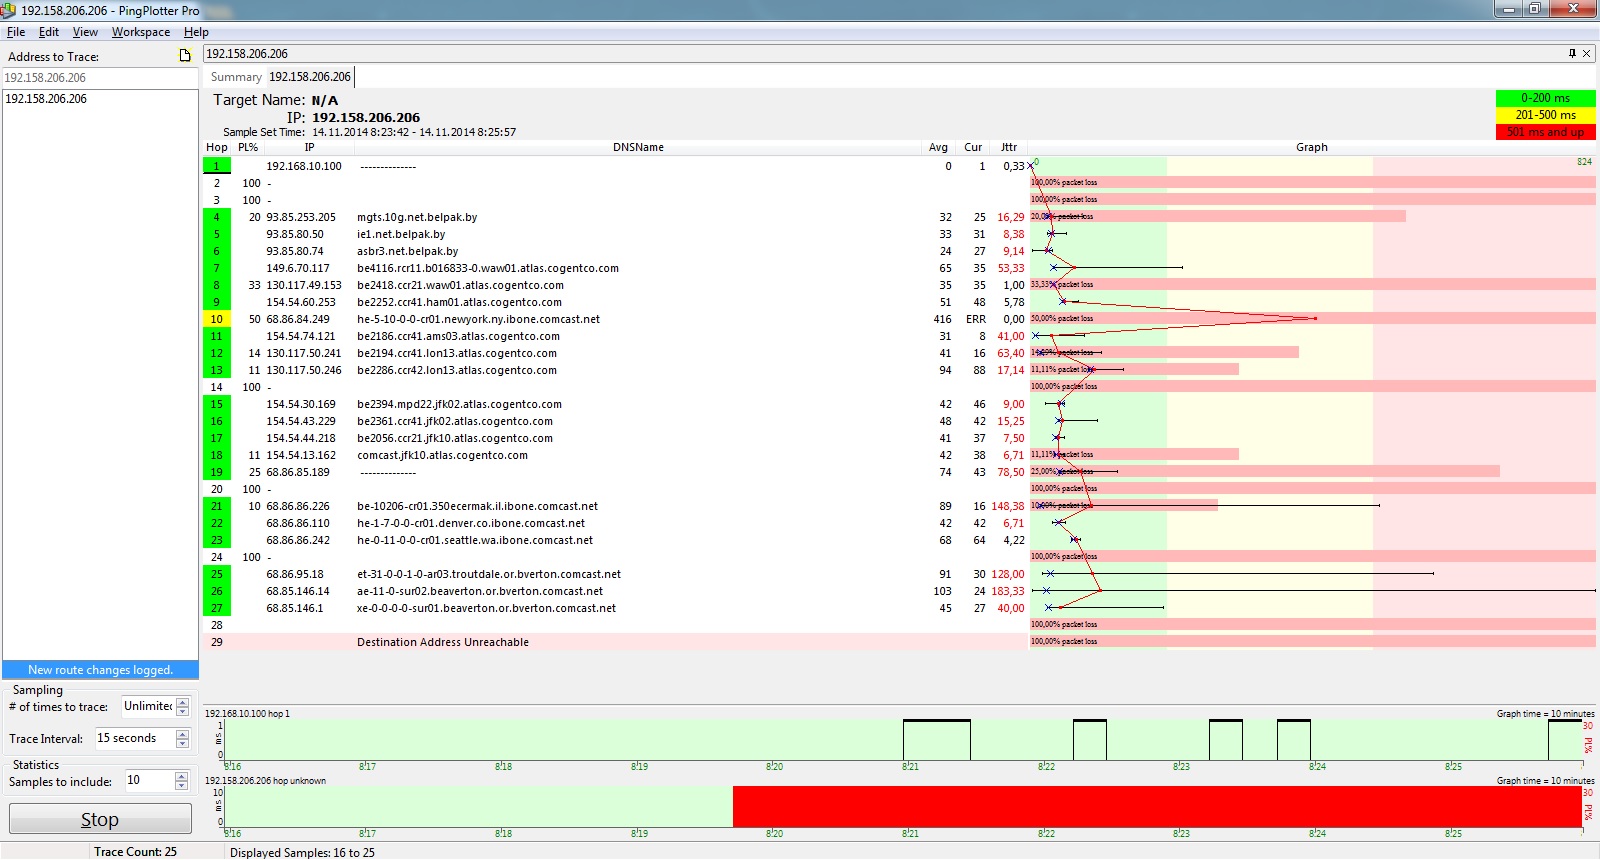Open the Edit menu

49,32
